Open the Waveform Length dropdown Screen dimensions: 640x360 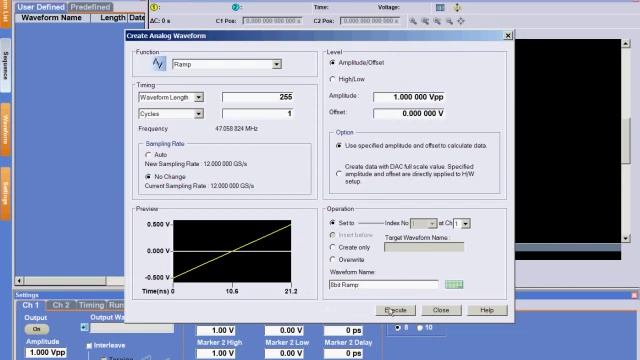pyautogui.click(x=199, y=97)
